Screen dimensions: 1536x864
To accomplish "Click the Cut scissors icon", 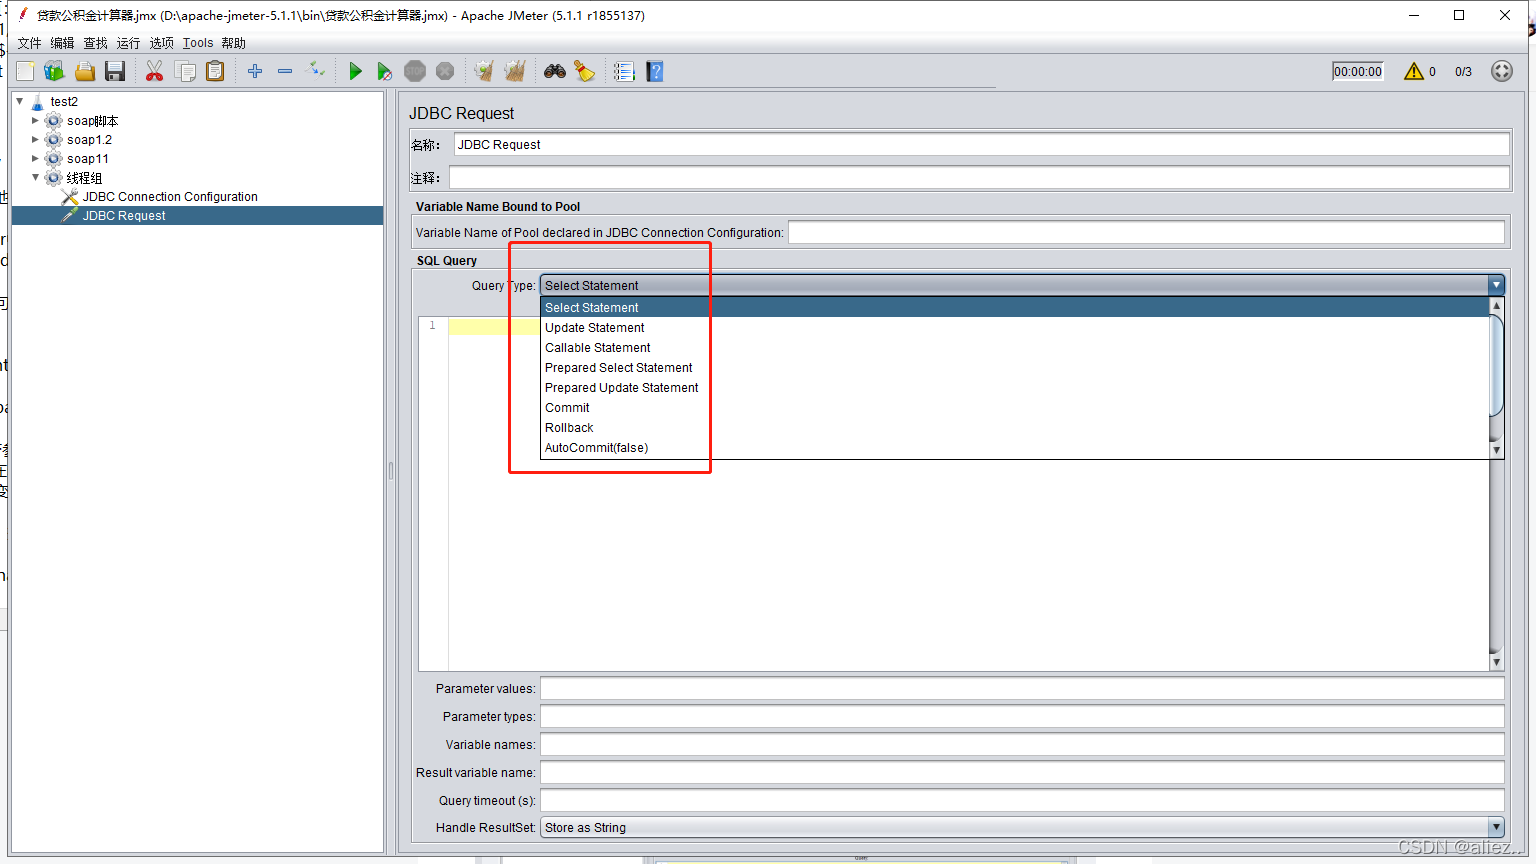I will tap(154, 71).
